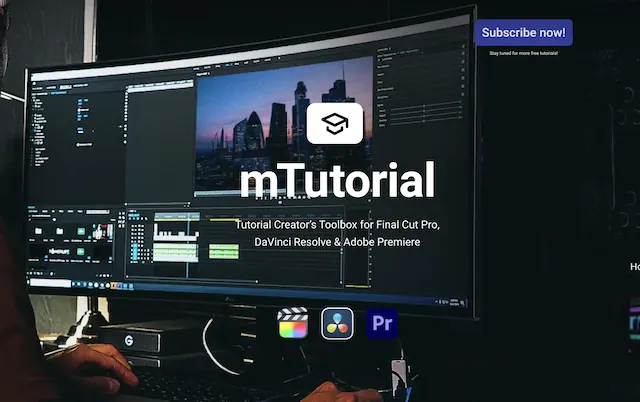The width and height of the screenshot is (640, 402).
Task: Select the Adobe Premiere Pr icon
Action: [x=382, y=323]
